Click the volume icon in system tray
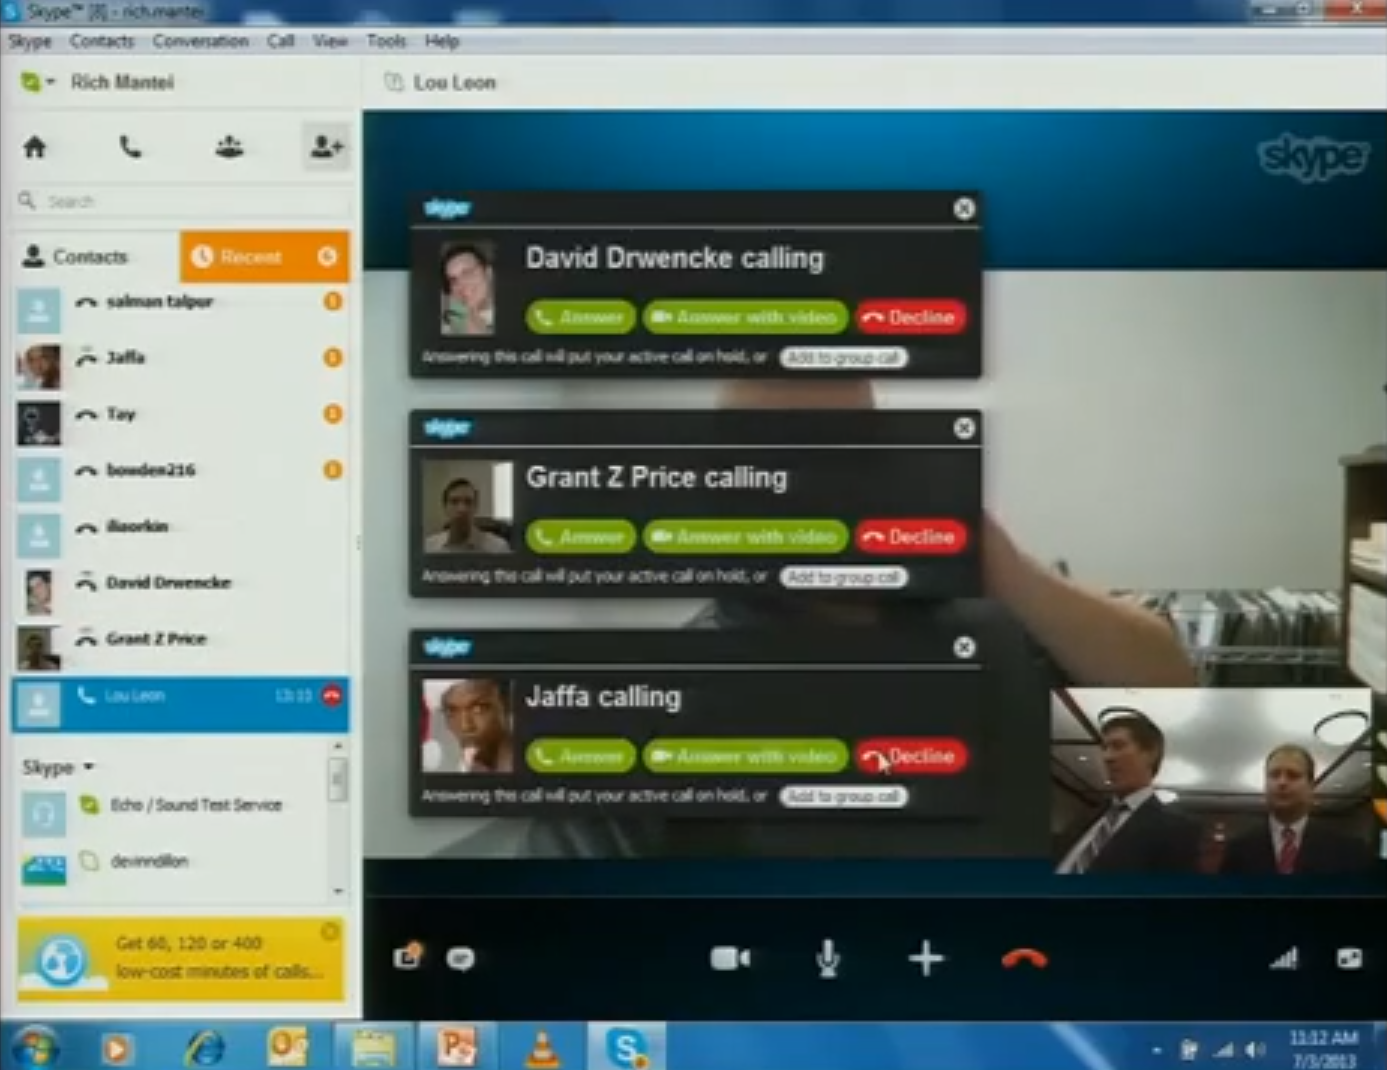The height and width of the screenshot is (1070, 1387). (x=1254, y=1050)
